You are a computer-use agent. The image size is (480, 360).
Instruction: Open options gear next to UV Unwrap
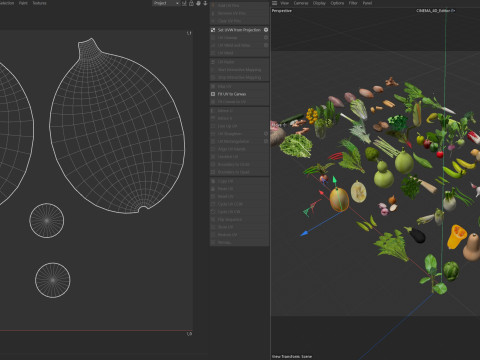tap(266, 38)
